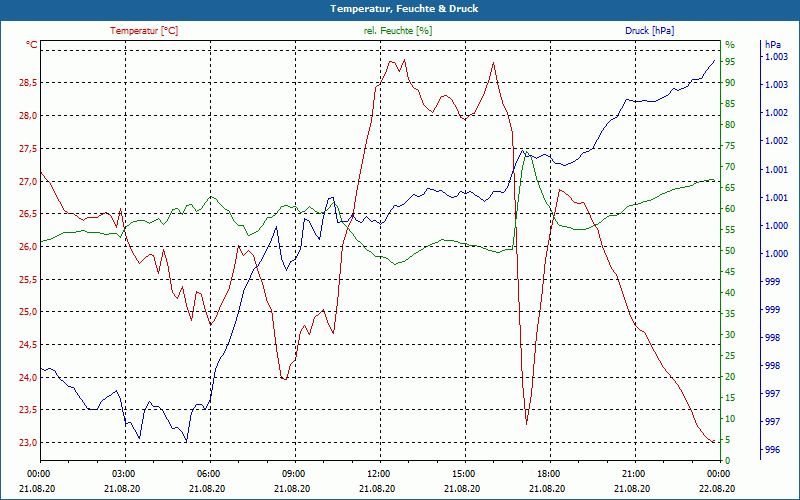800x500 pixels.
Task: Click the '%' unit label on humidity axis
Action: (x=730, y=45)
